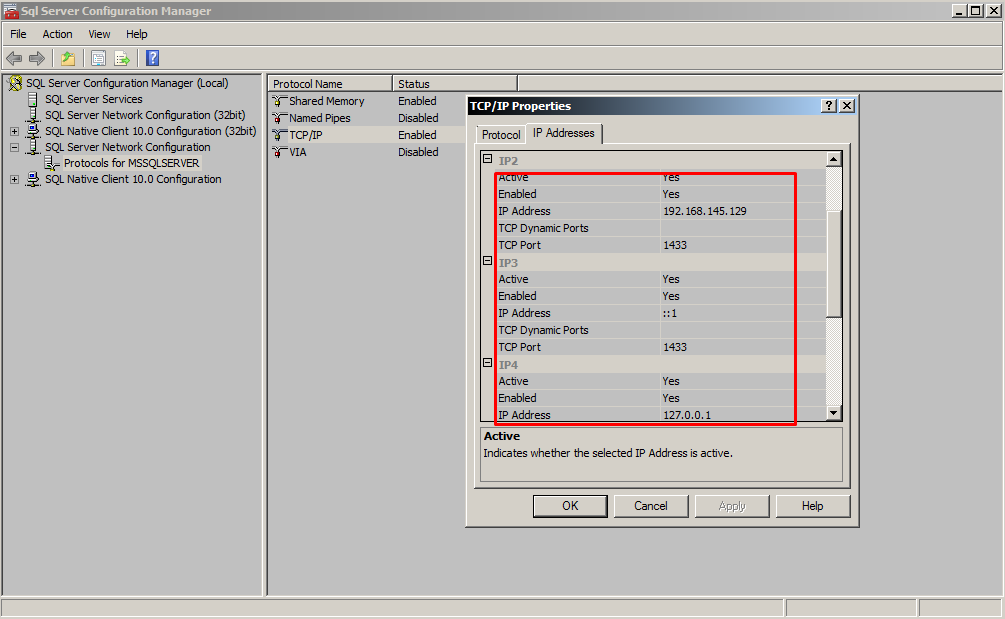
Task: Click the IP3 Enabled value Yes
Action: click(671, 297)
